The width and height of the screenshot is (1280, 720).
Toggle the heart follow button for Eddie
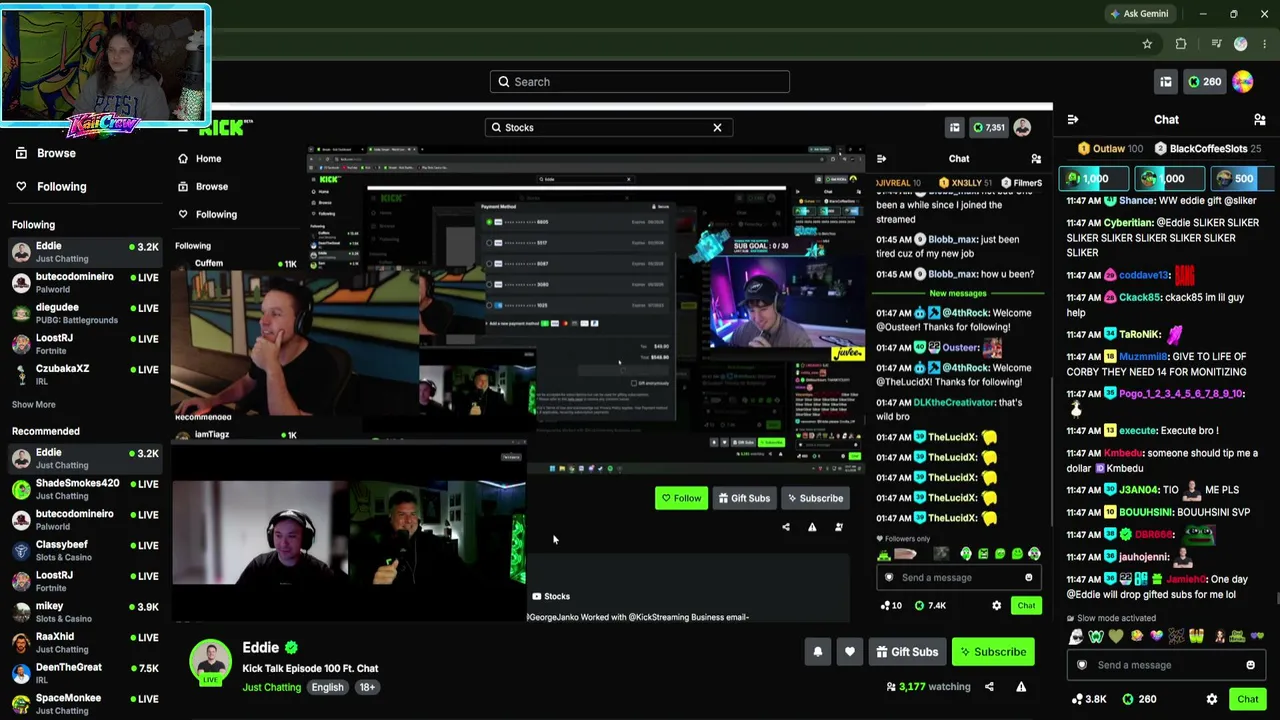(850, 652)
